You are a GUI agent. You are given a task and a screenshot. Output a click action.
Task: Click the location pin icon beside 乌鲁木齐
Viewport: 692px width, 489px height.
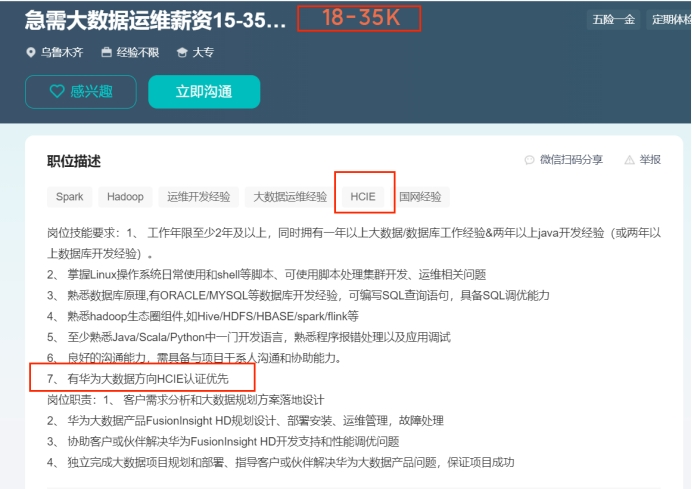[x=30, y=53]
